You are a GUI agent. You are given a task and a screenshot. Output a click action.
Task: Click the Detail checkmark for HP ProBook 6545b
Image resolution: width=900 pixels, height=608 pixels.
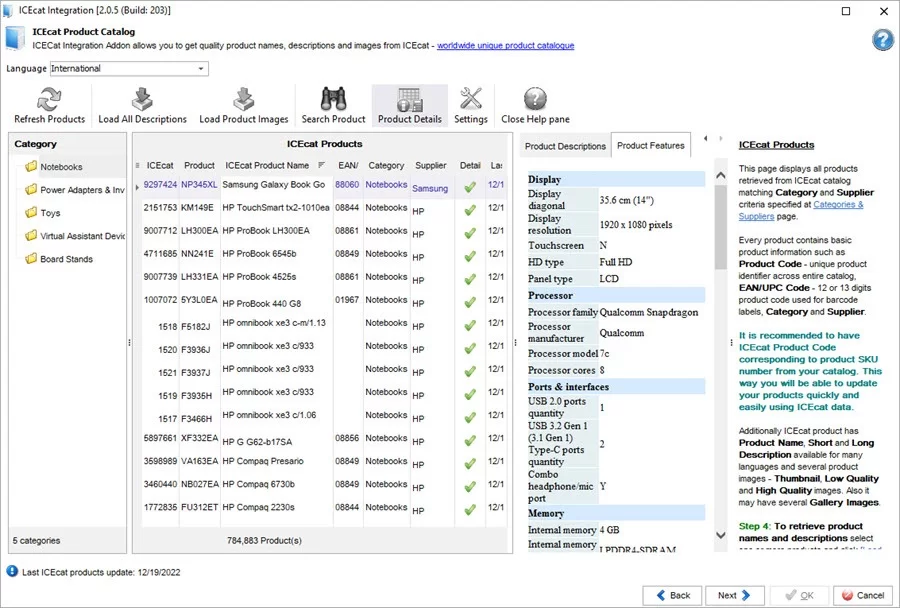click(470, 255)
